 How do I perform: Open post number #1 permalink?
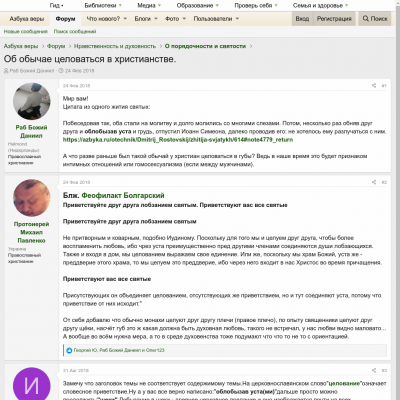tap(384, 86)
